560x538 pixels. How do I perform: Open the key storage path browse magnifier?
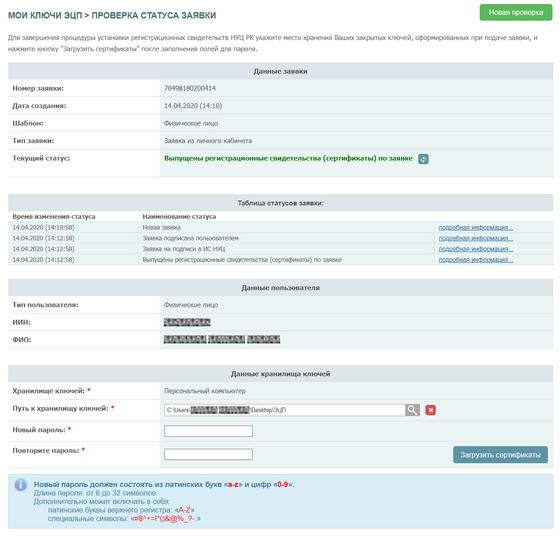[x=412, y=410]
